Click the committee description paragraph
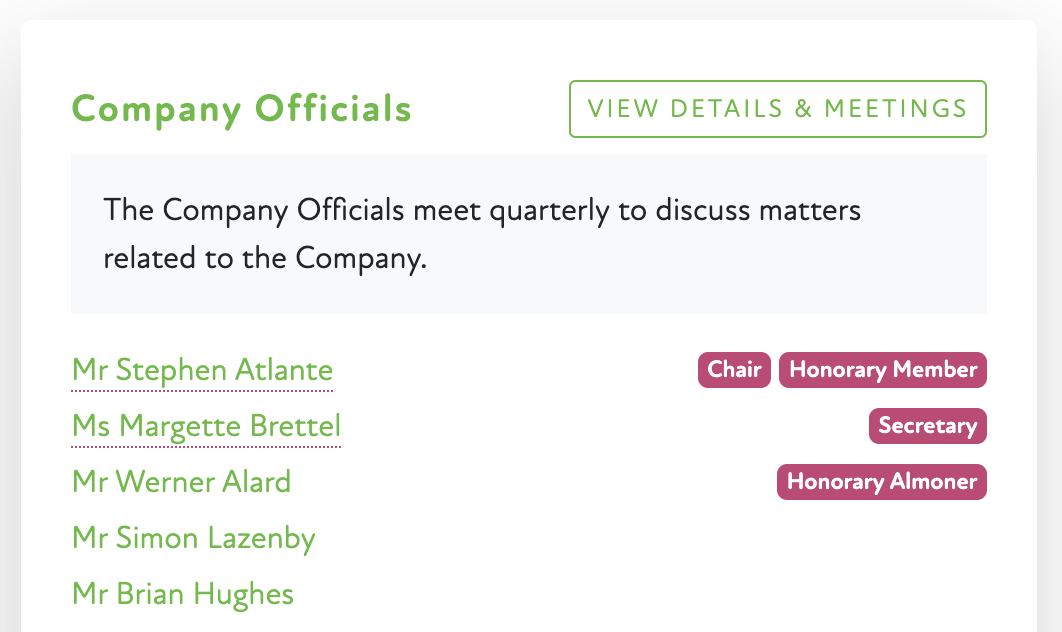 point(481,234)
